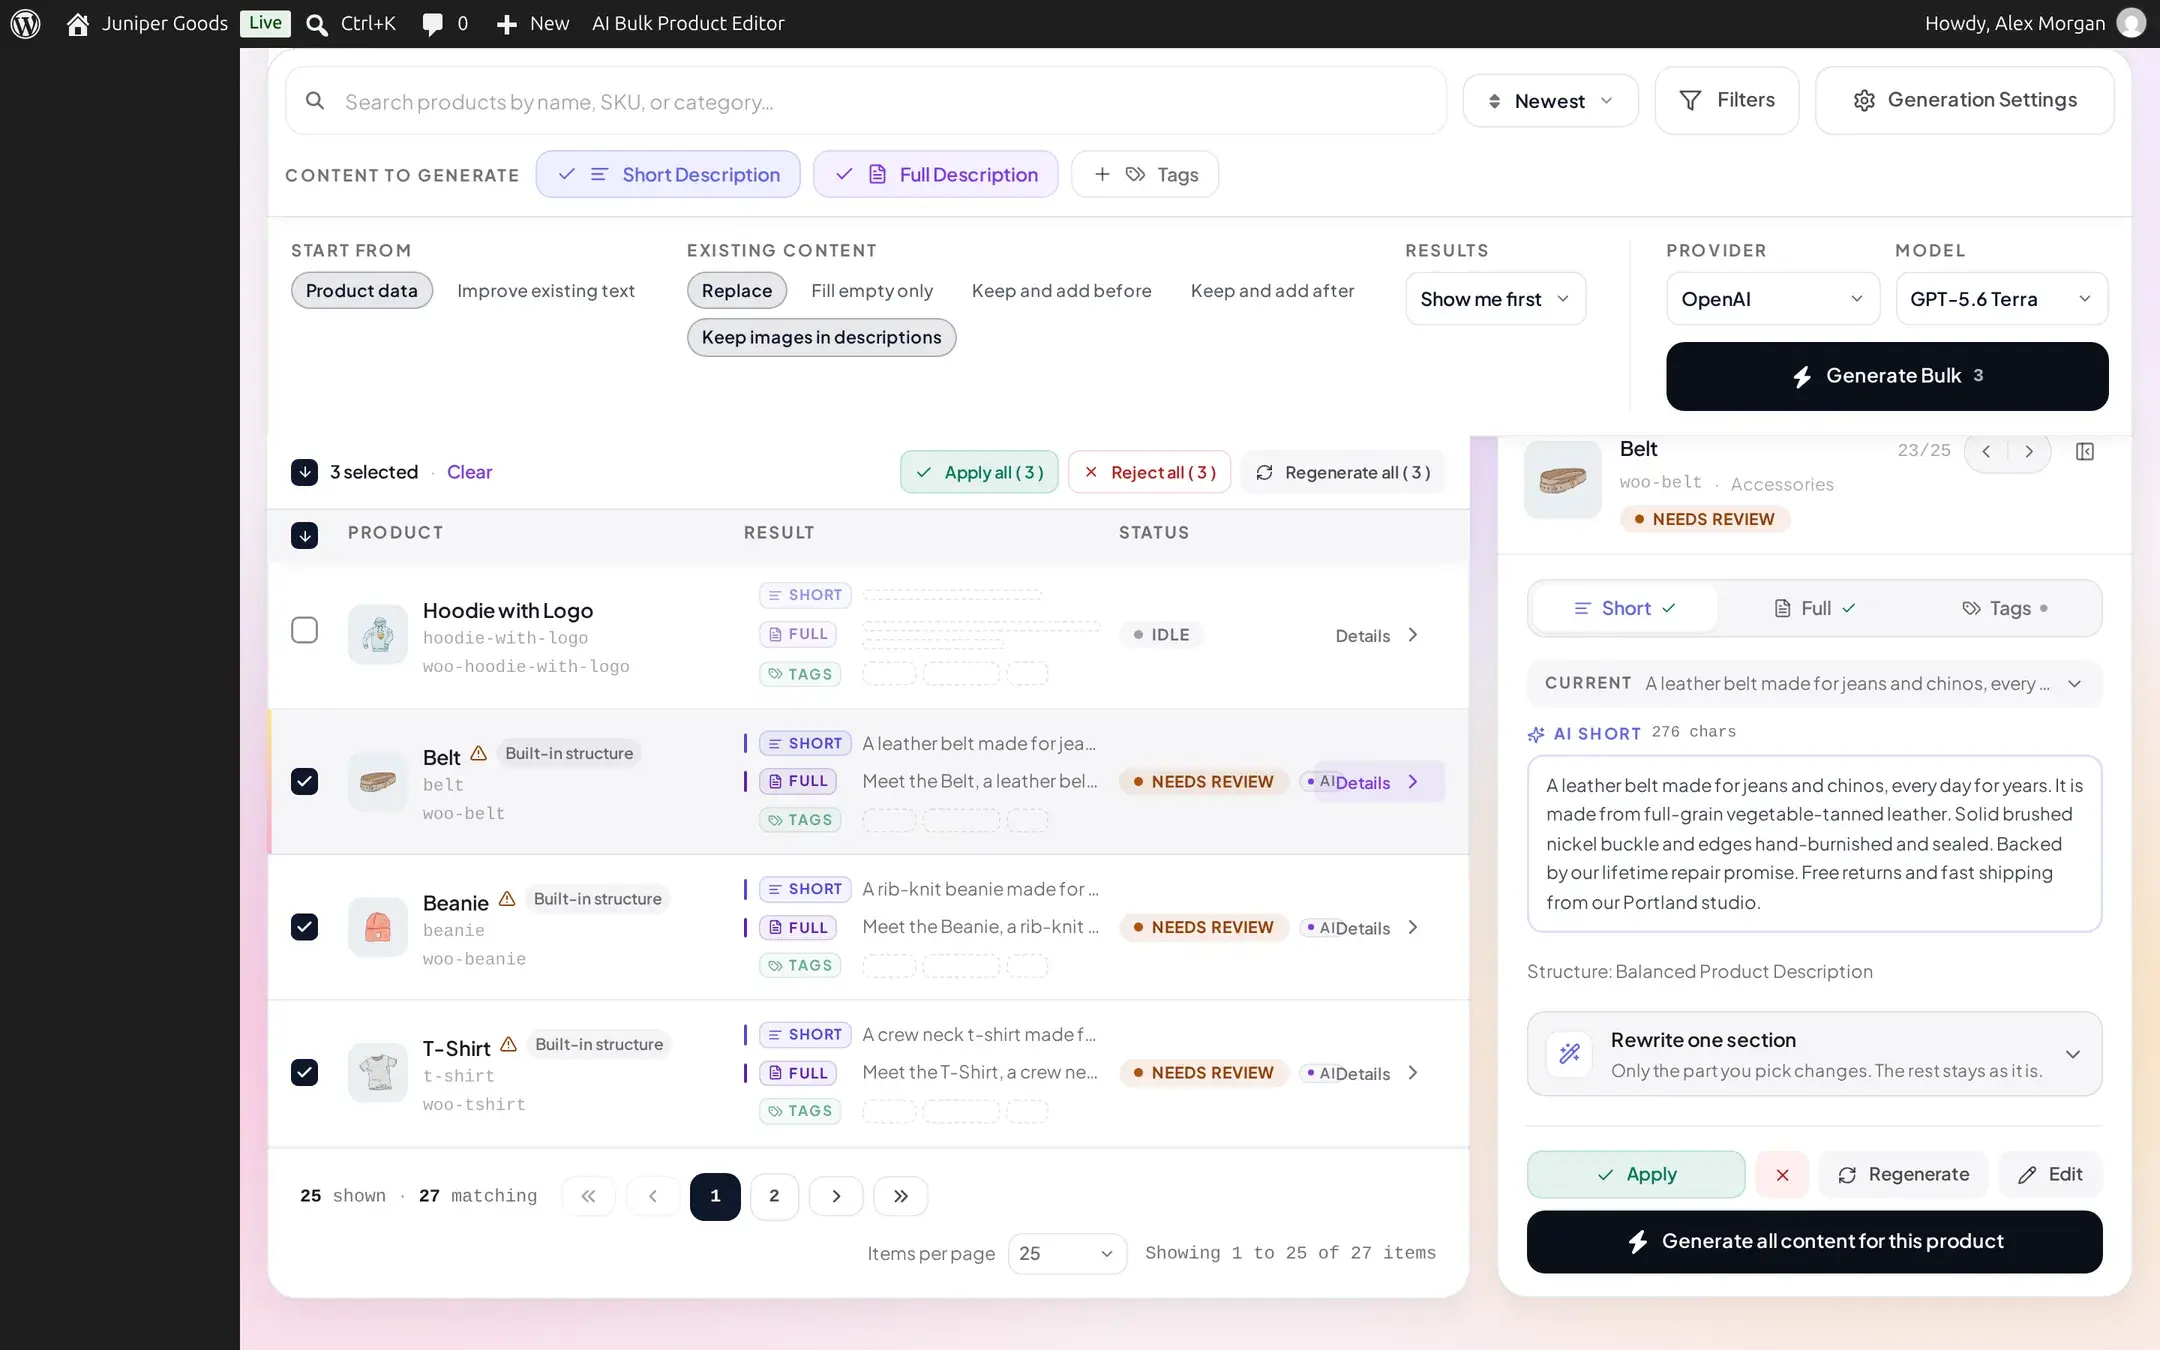Switch to the Tags tab in details

[x=2005, y=608]
